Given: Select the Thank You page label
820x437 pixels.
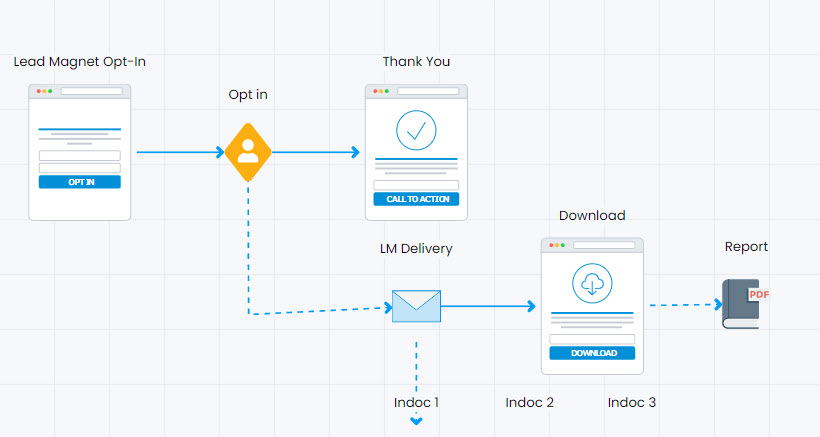Looking at the screenshot, I should 416,62.
